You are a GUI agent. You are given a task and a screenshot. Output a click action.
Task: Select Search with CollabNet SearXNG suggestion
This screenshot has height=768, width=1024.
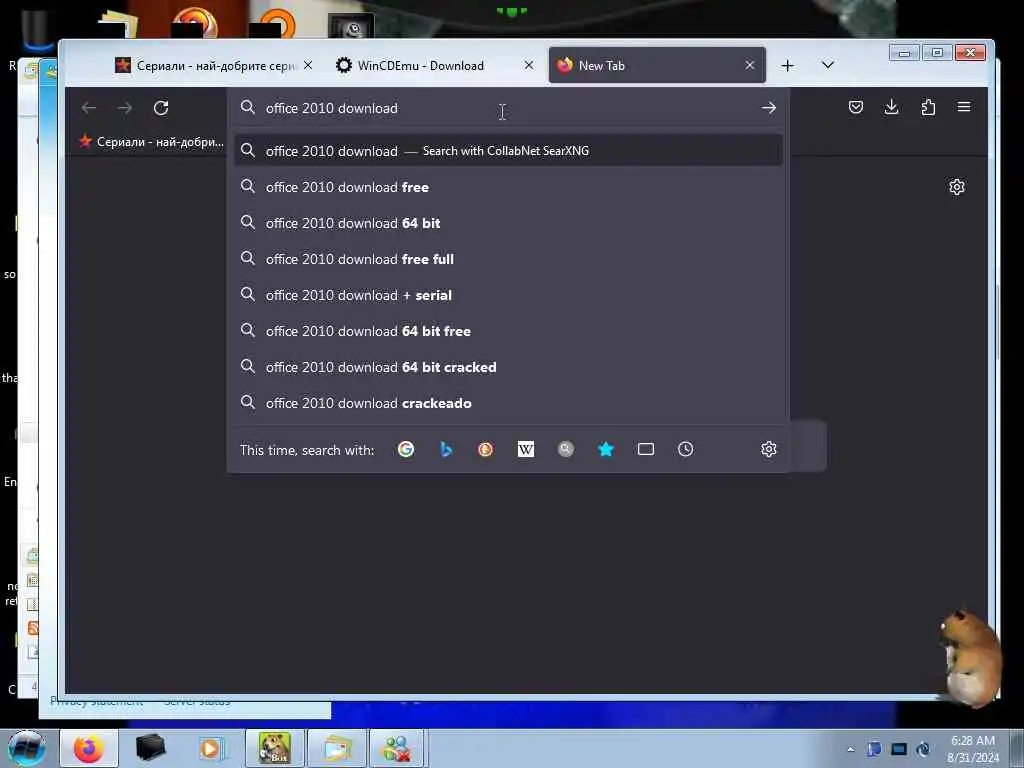[508, 151]
